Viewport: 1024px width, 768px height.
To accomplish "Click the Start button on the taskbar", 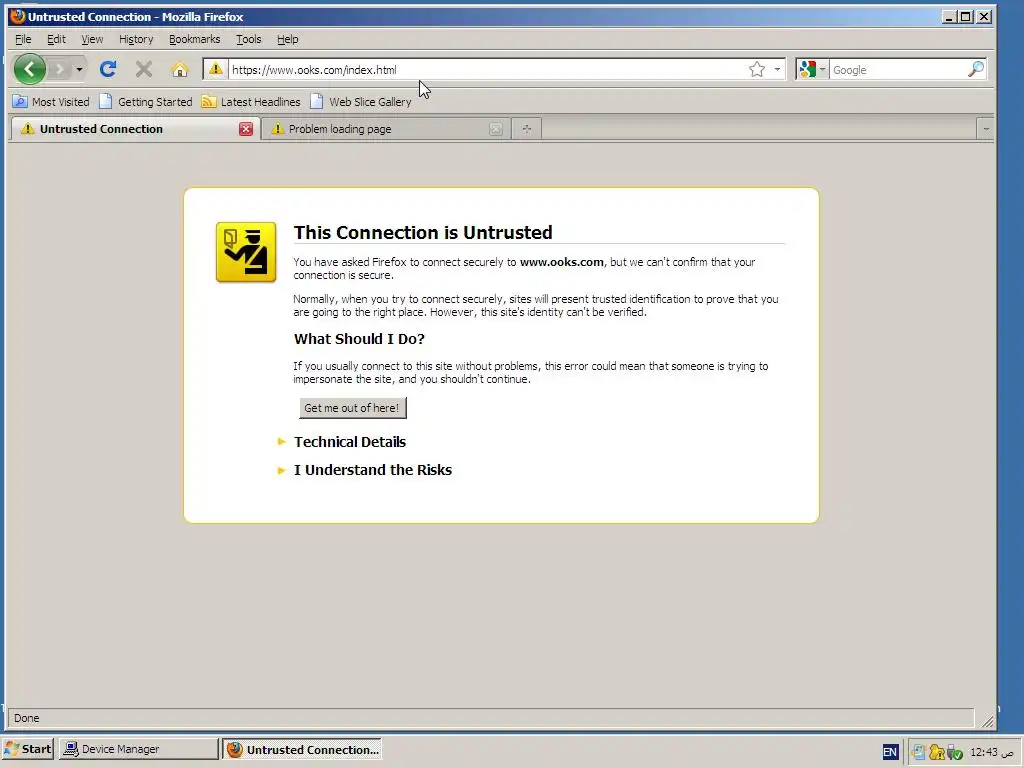I will 27,749.
